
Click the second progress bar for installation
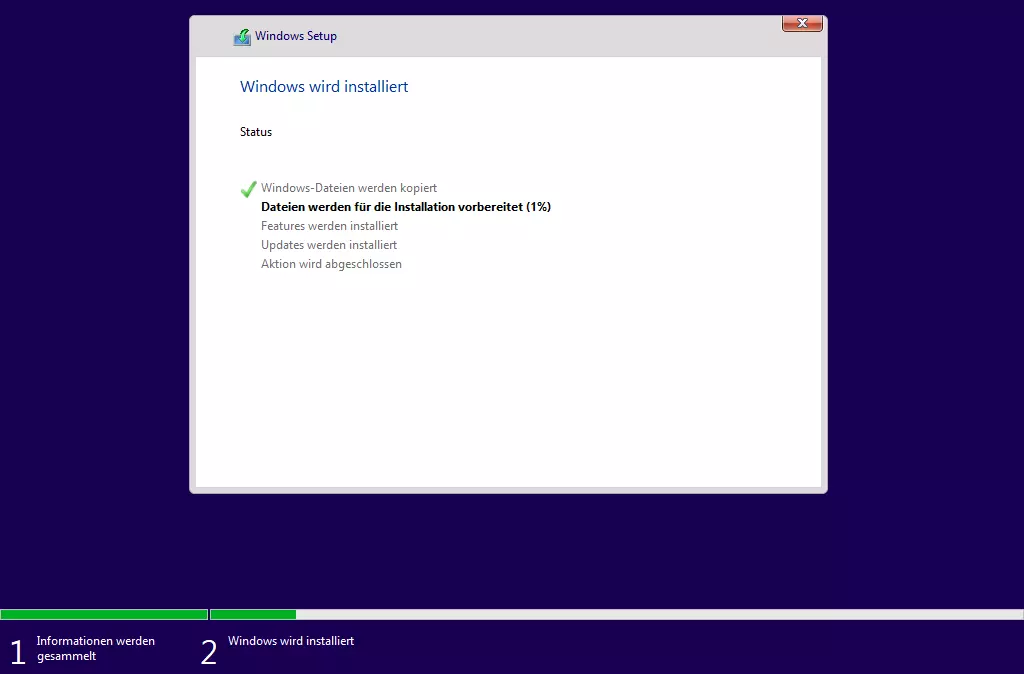tap(616, 615)
